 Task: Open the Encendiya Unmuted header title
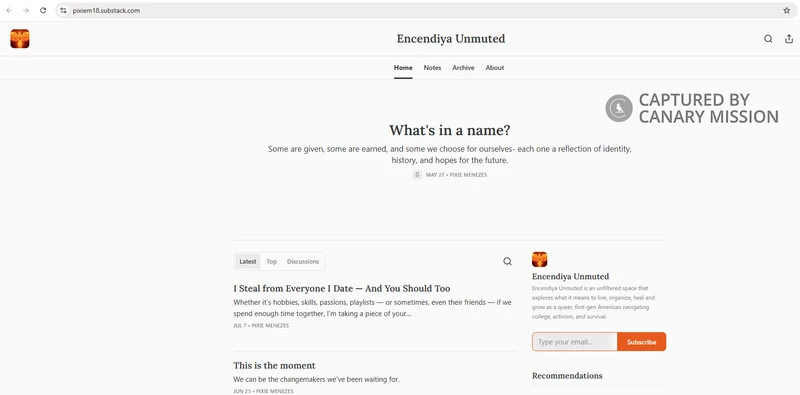(x=451, y=39)
